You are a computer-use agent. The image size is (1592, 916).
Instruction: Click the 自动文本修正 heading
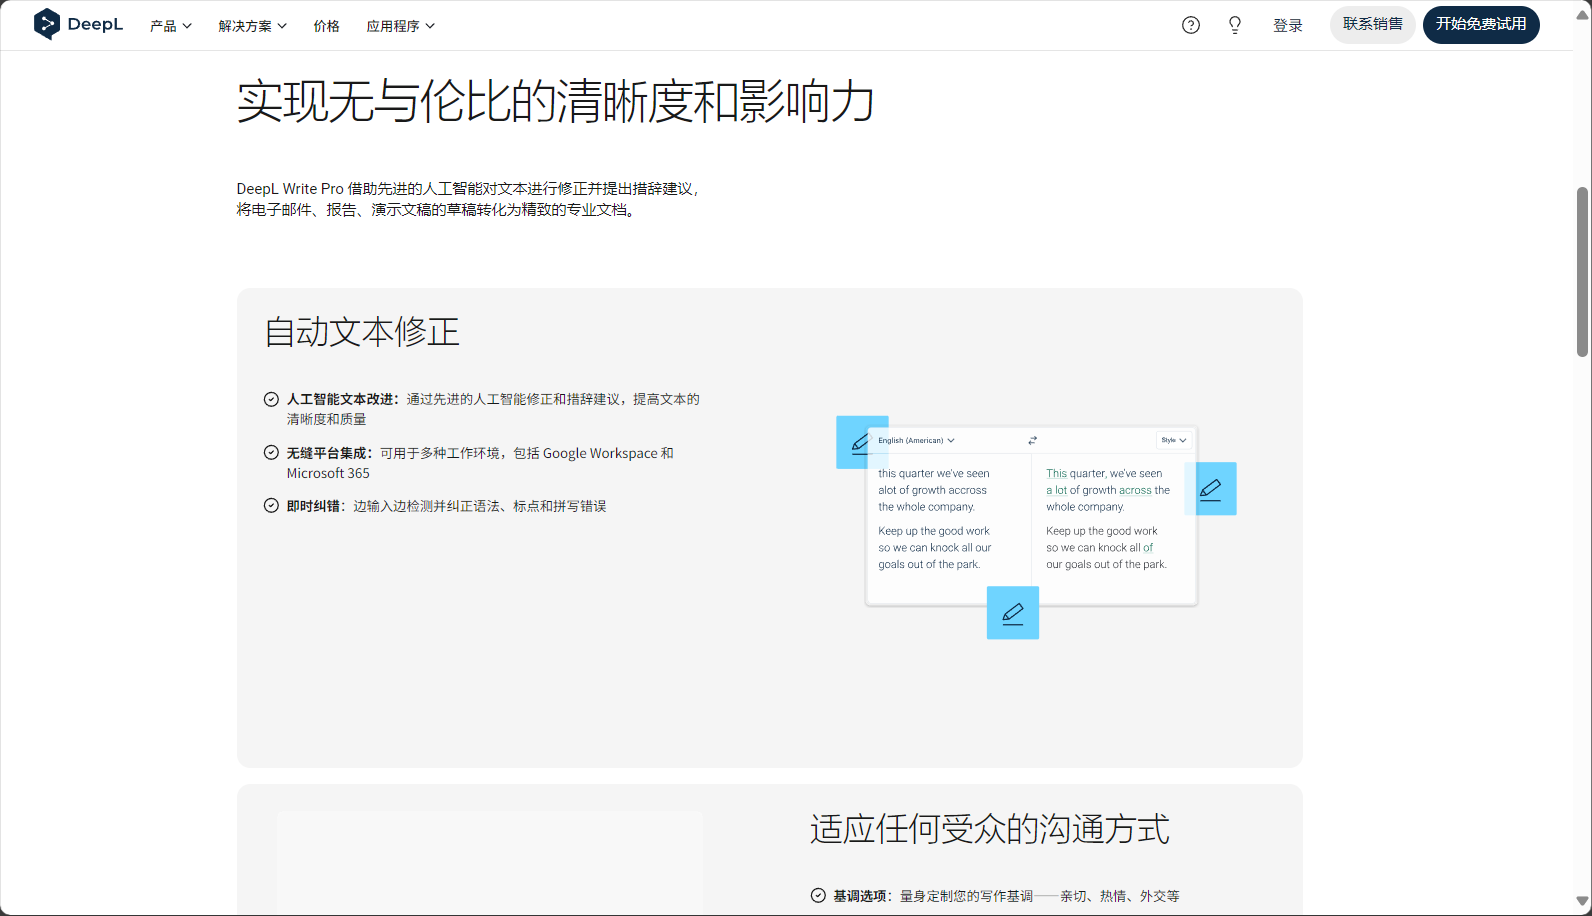[362, 332]
